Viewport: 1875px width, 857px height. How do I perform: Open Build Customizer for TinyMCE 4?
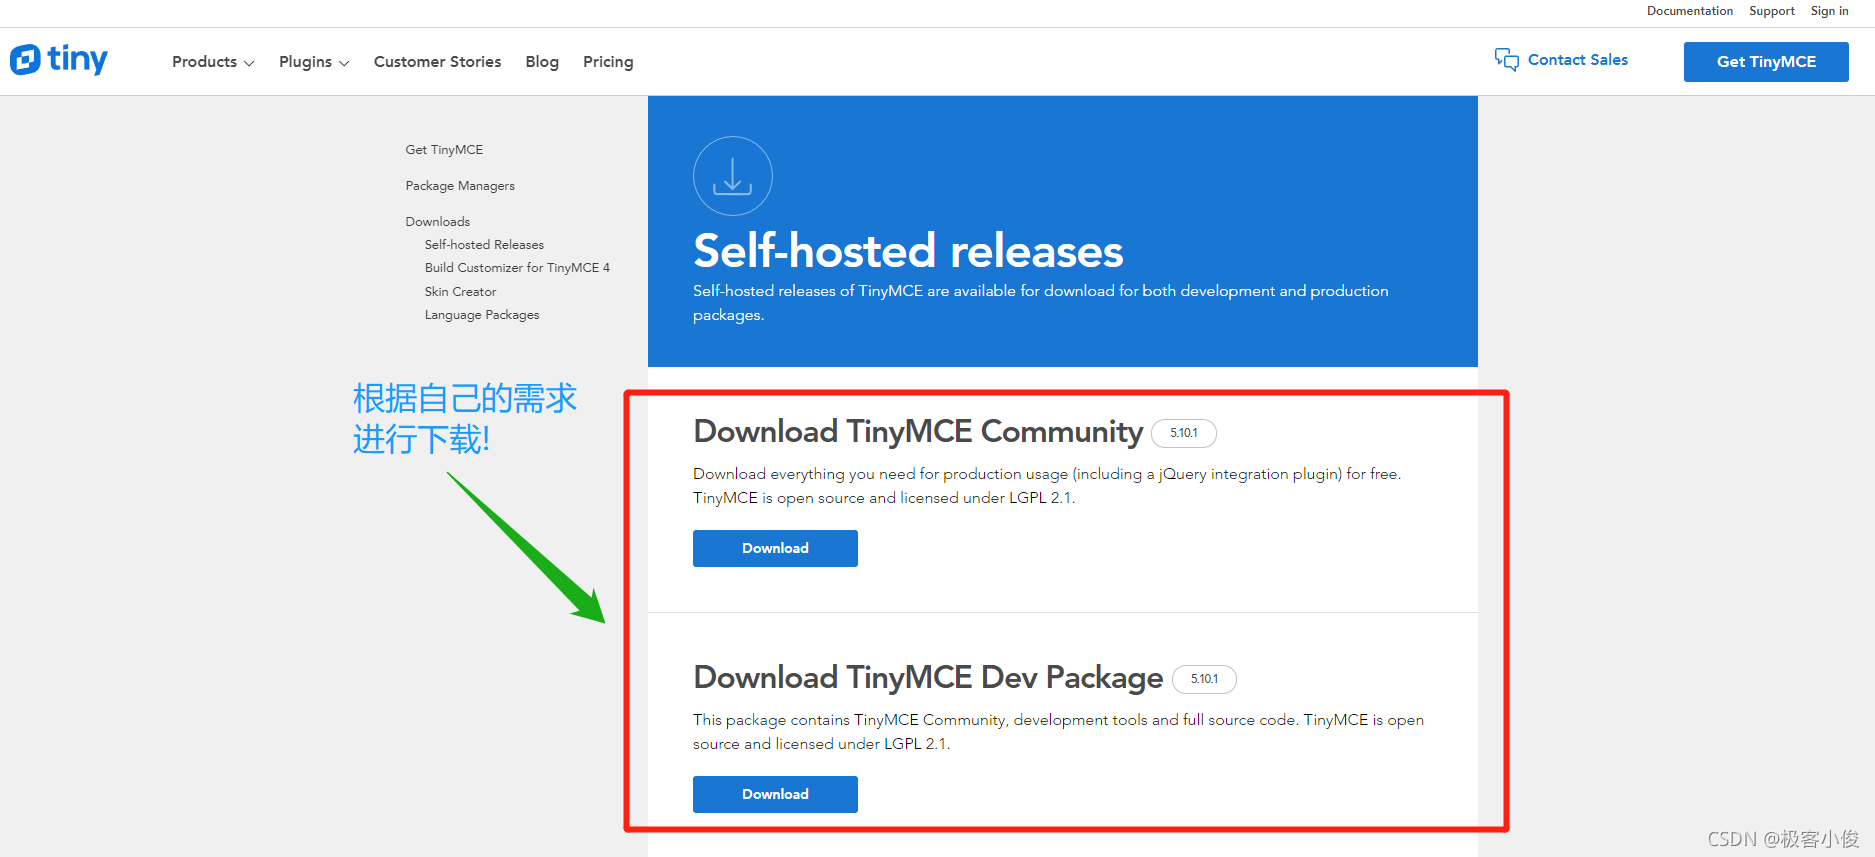click(517, 268)
